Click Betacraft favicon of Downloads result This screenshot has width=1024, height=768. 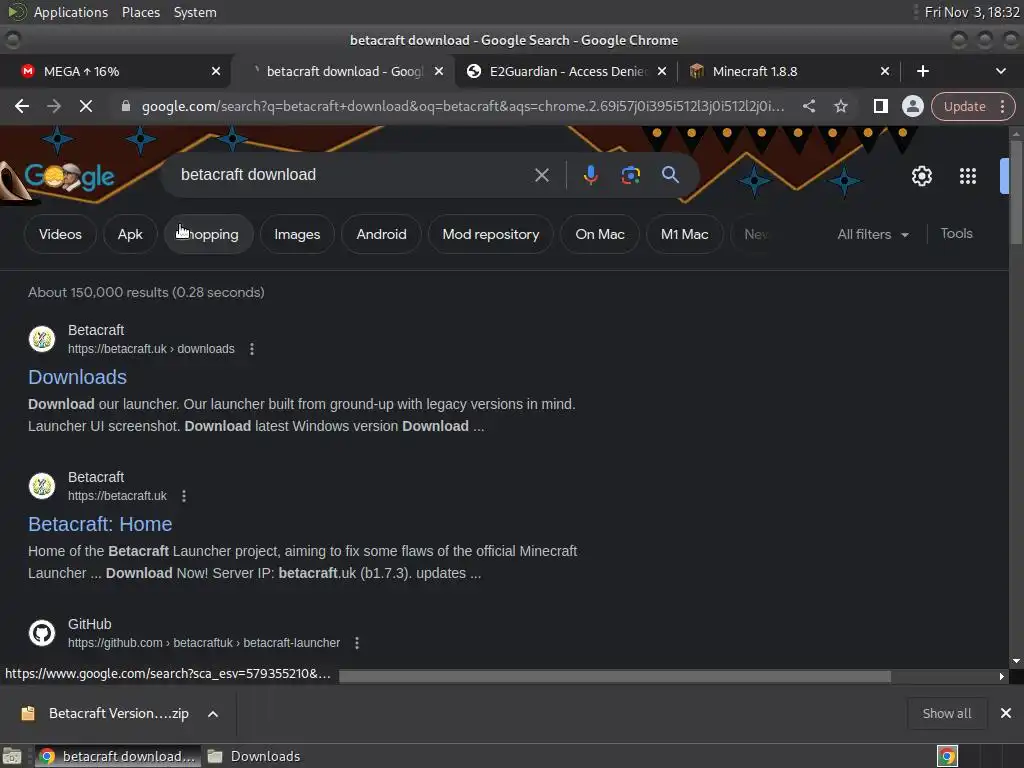(42, 339)
